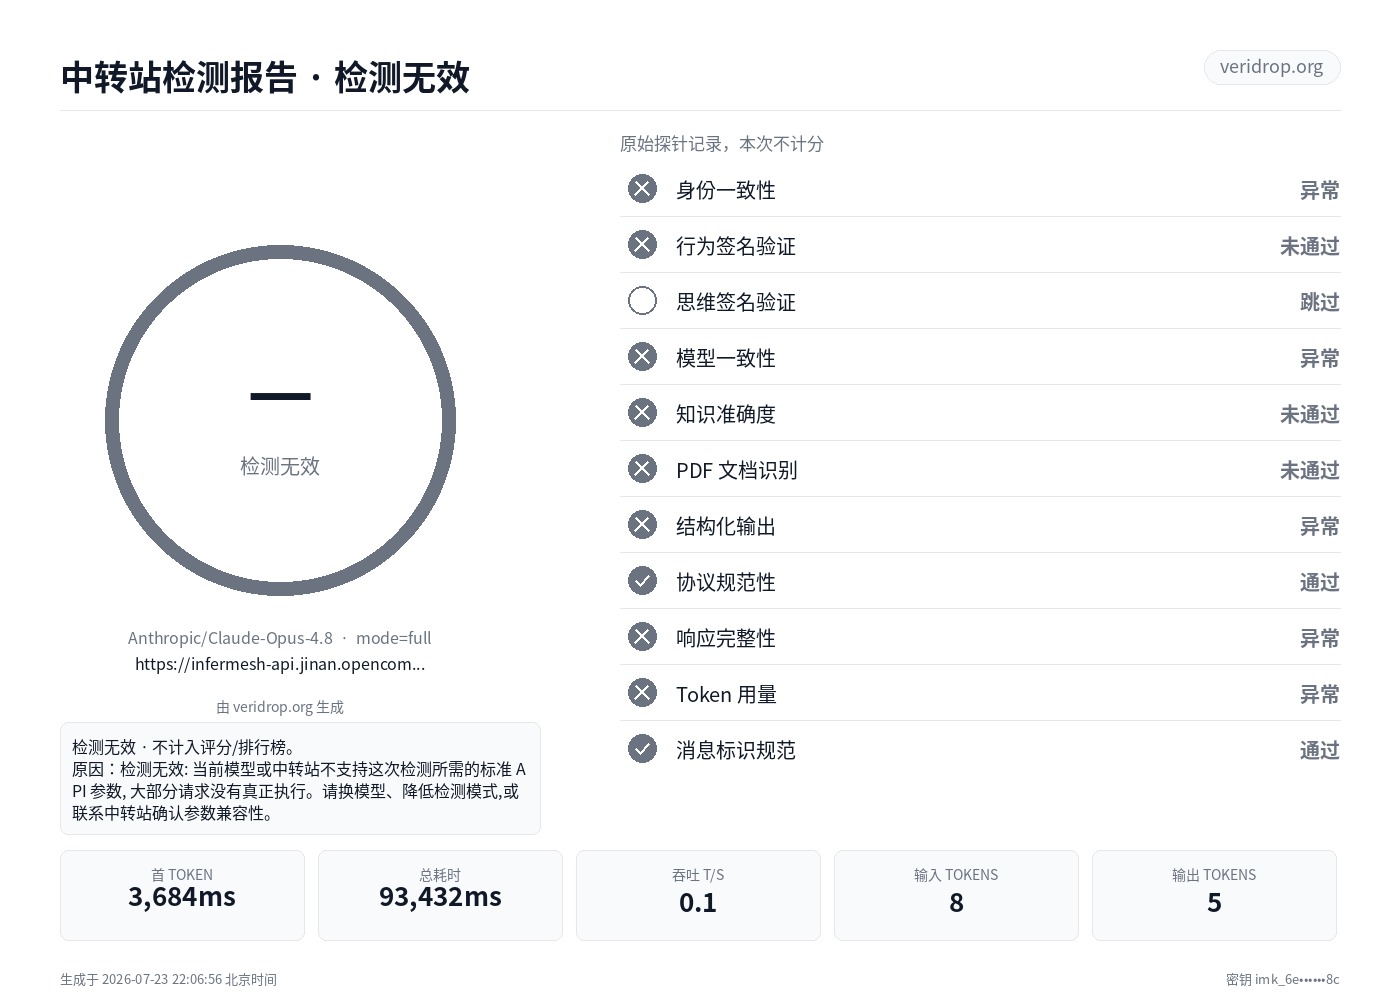Click the checkmark icon next to 消息标识规范
Screen dimensions: 1400x1000
click(x=642, y=749)
